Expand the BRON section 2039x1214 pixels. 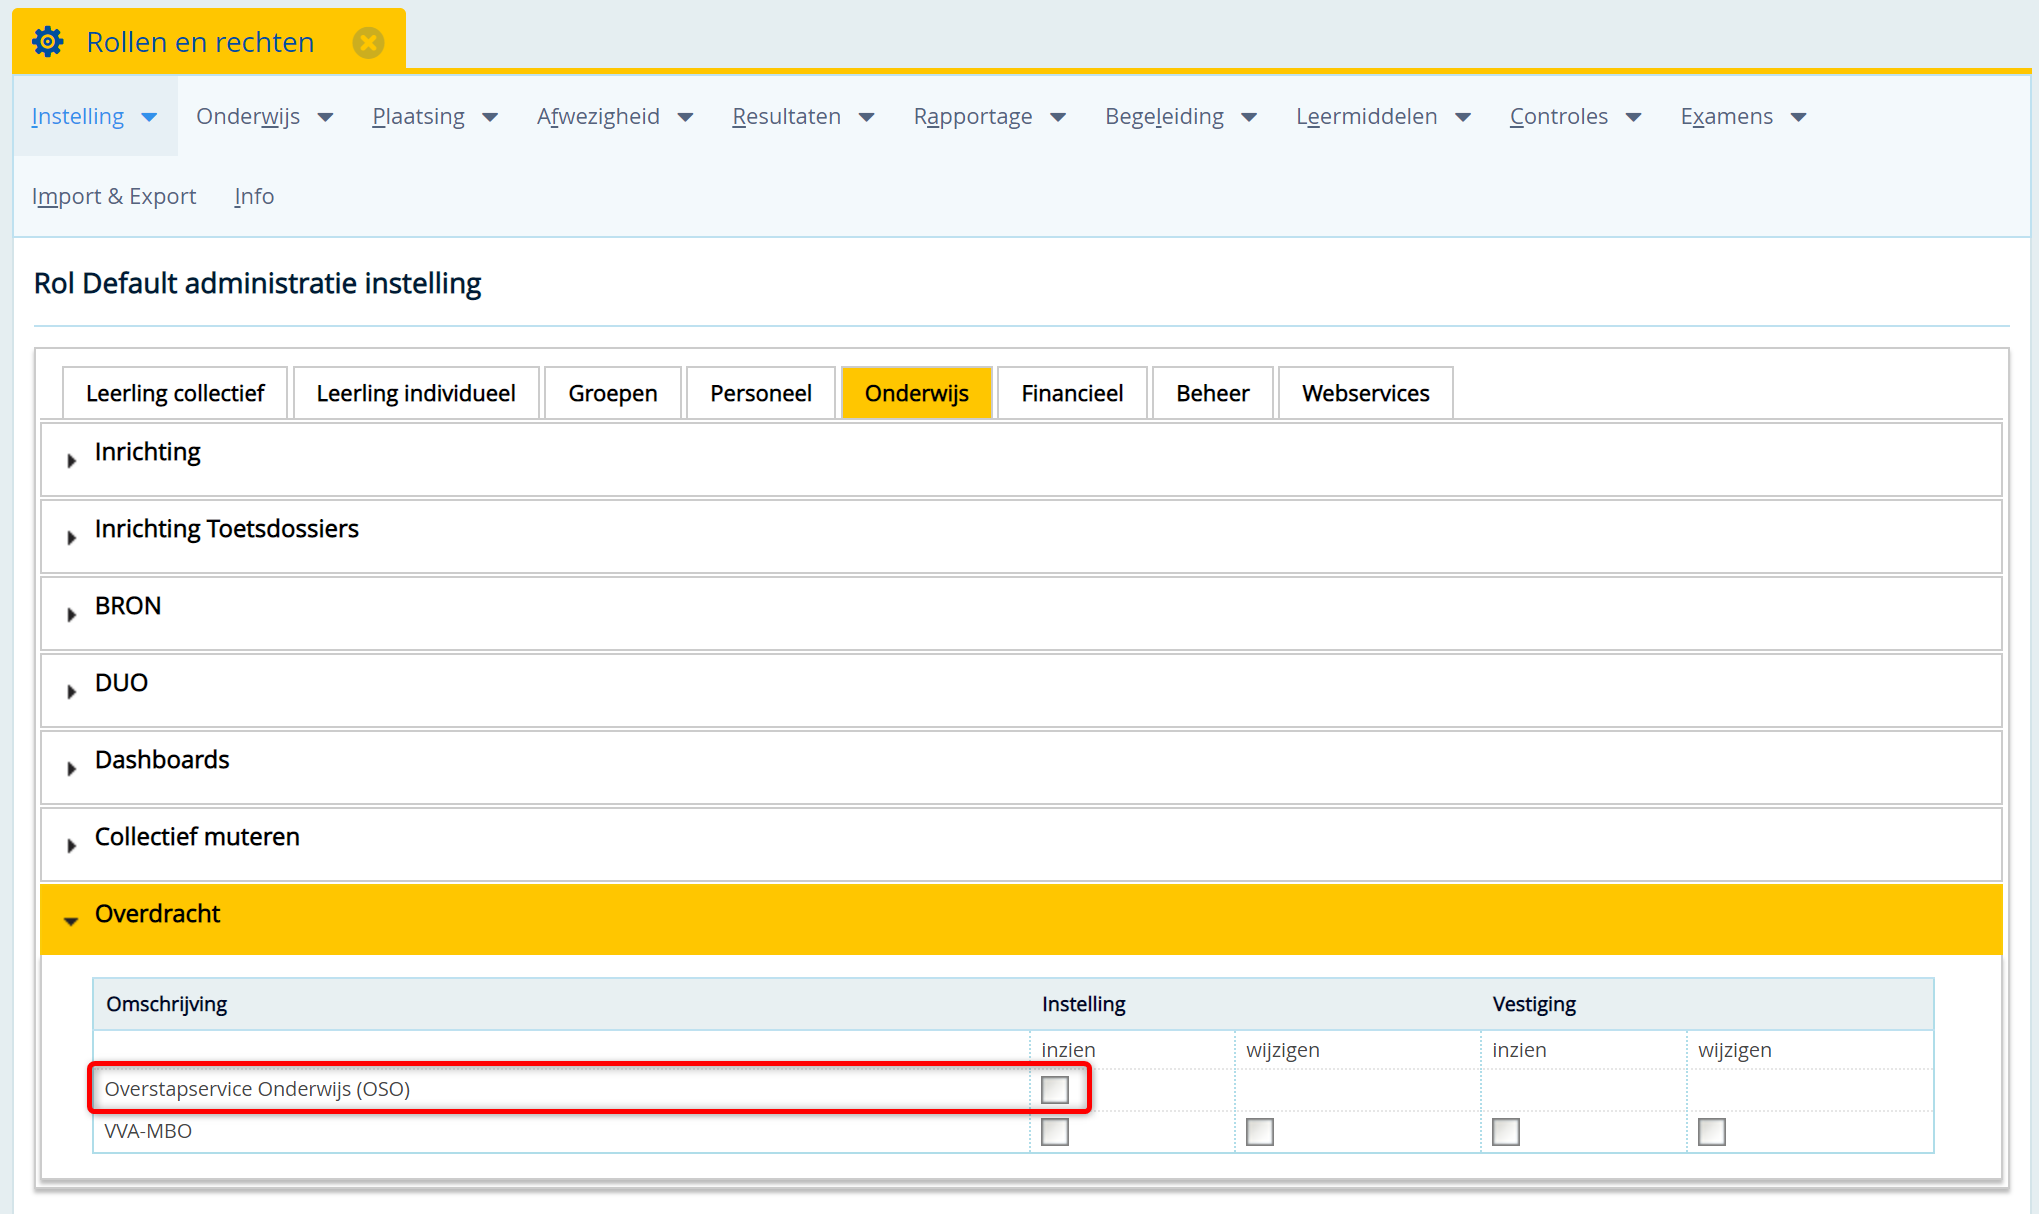tap(1021, 613)
